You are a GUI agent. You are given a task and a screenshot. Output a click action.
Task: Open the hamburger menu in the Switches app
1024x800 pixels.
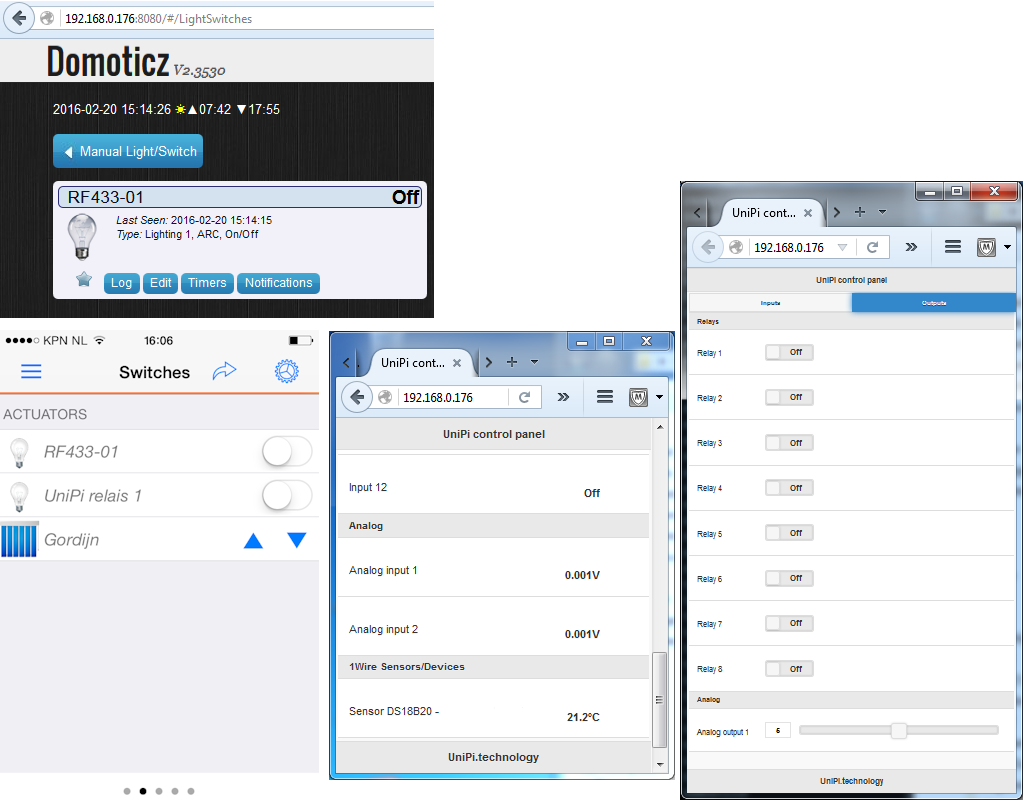[x=31, y=372]
